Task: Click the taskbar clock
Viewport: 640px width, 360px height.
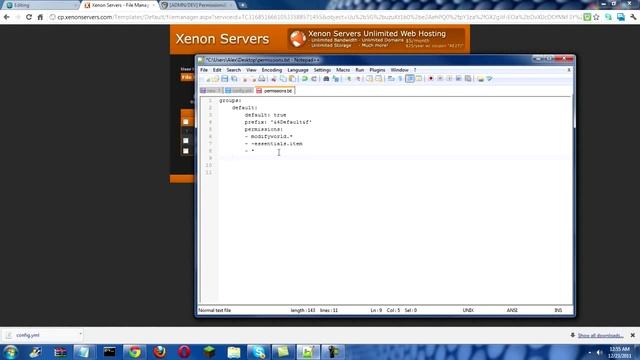Action: (619, 352)
